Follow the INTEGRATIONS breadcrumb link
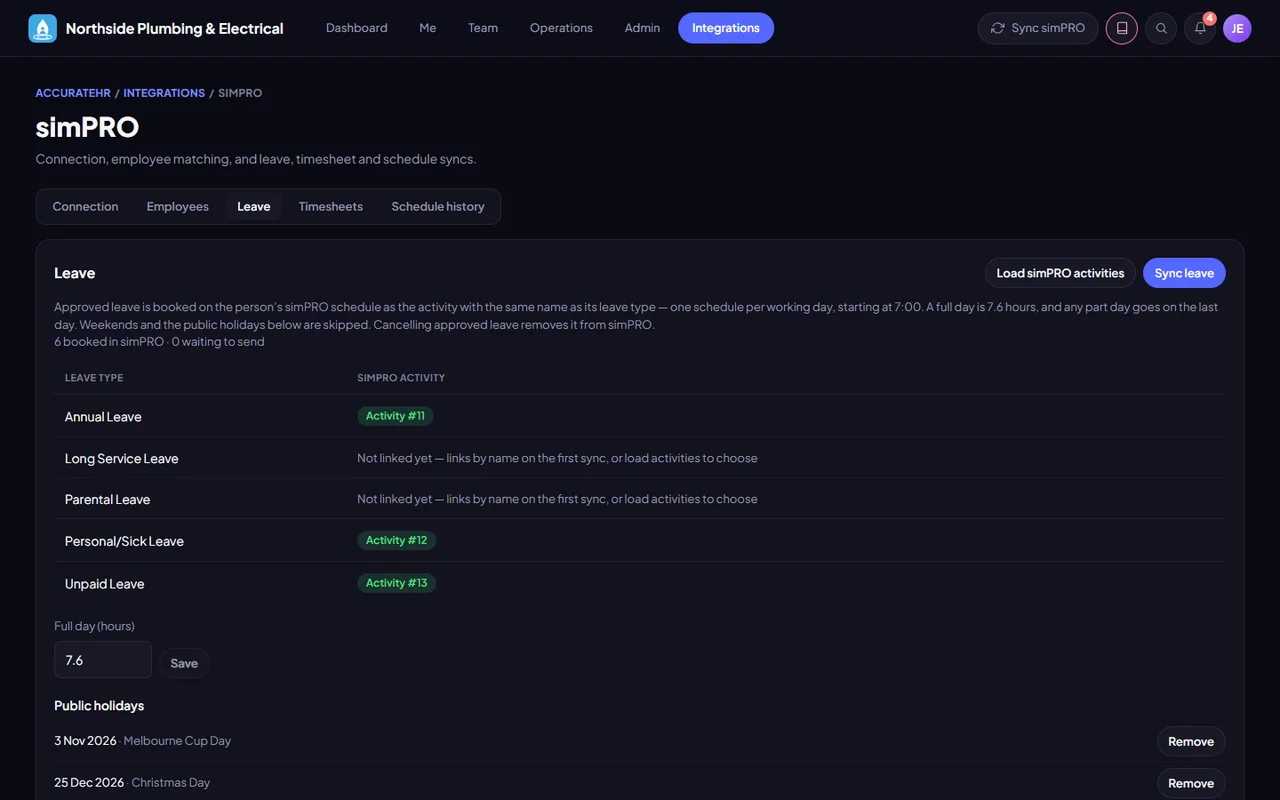Screen dimensions: 1280x800 point(164,93)
